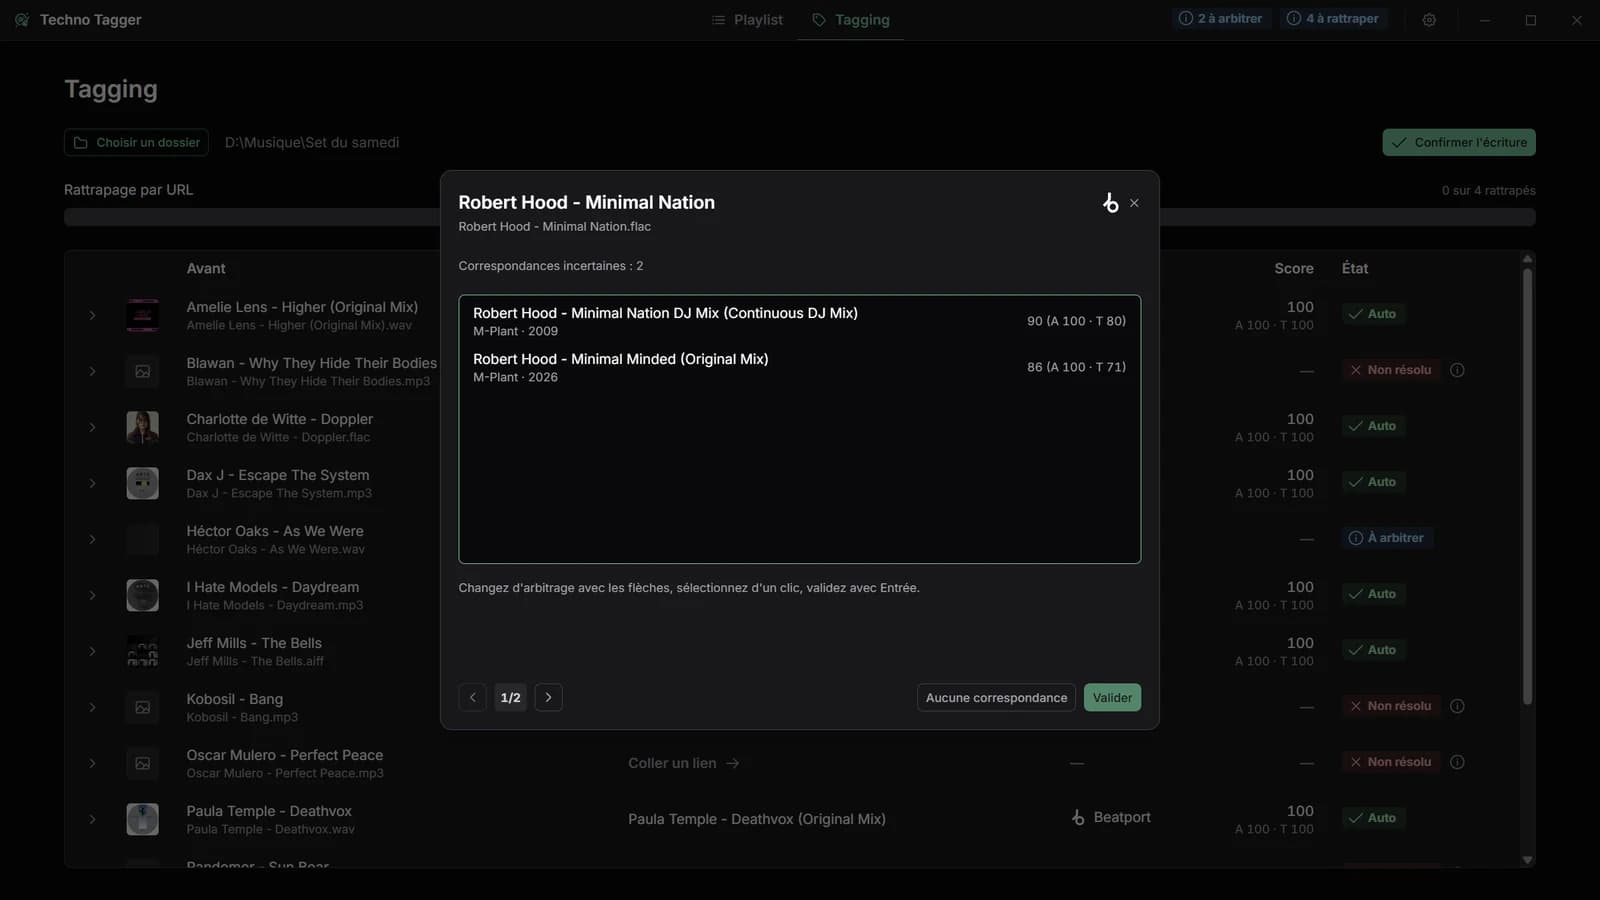
Task: Click info icon beside Oscar Mulero Non résolu
Action: 1457,762
